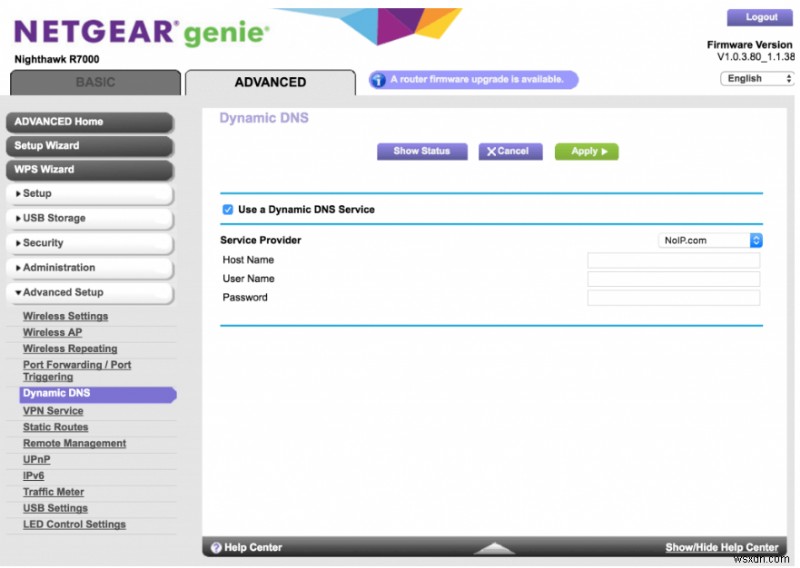Open the firmware upgrade available notice
Image resolution: width=800 pixels, height=568 pixels.
(473, 80)
